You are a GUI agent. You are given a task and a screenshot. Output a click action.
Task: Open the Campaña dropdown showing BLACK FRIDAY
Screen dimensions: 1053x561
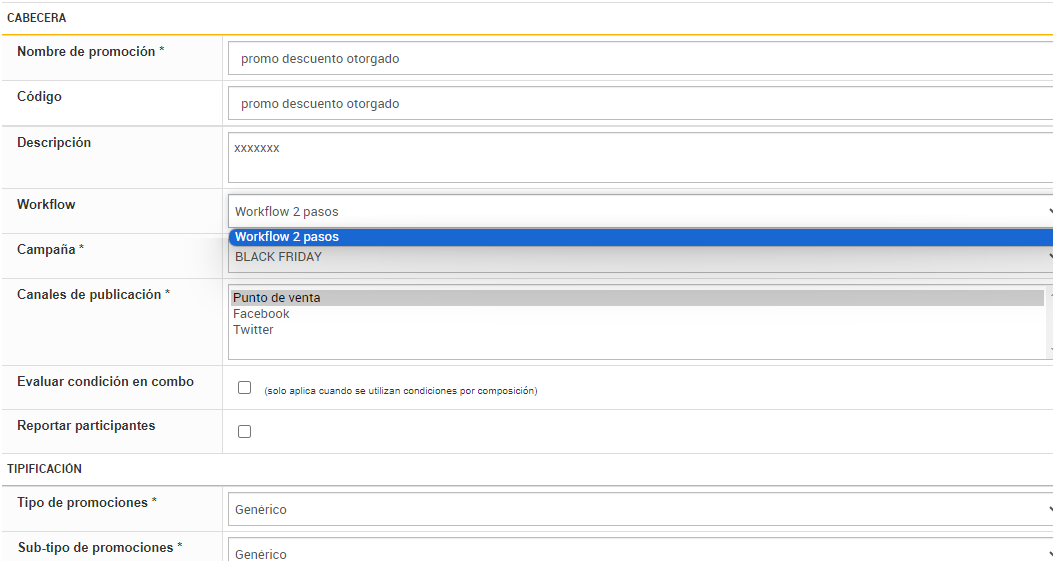(640, 259)
